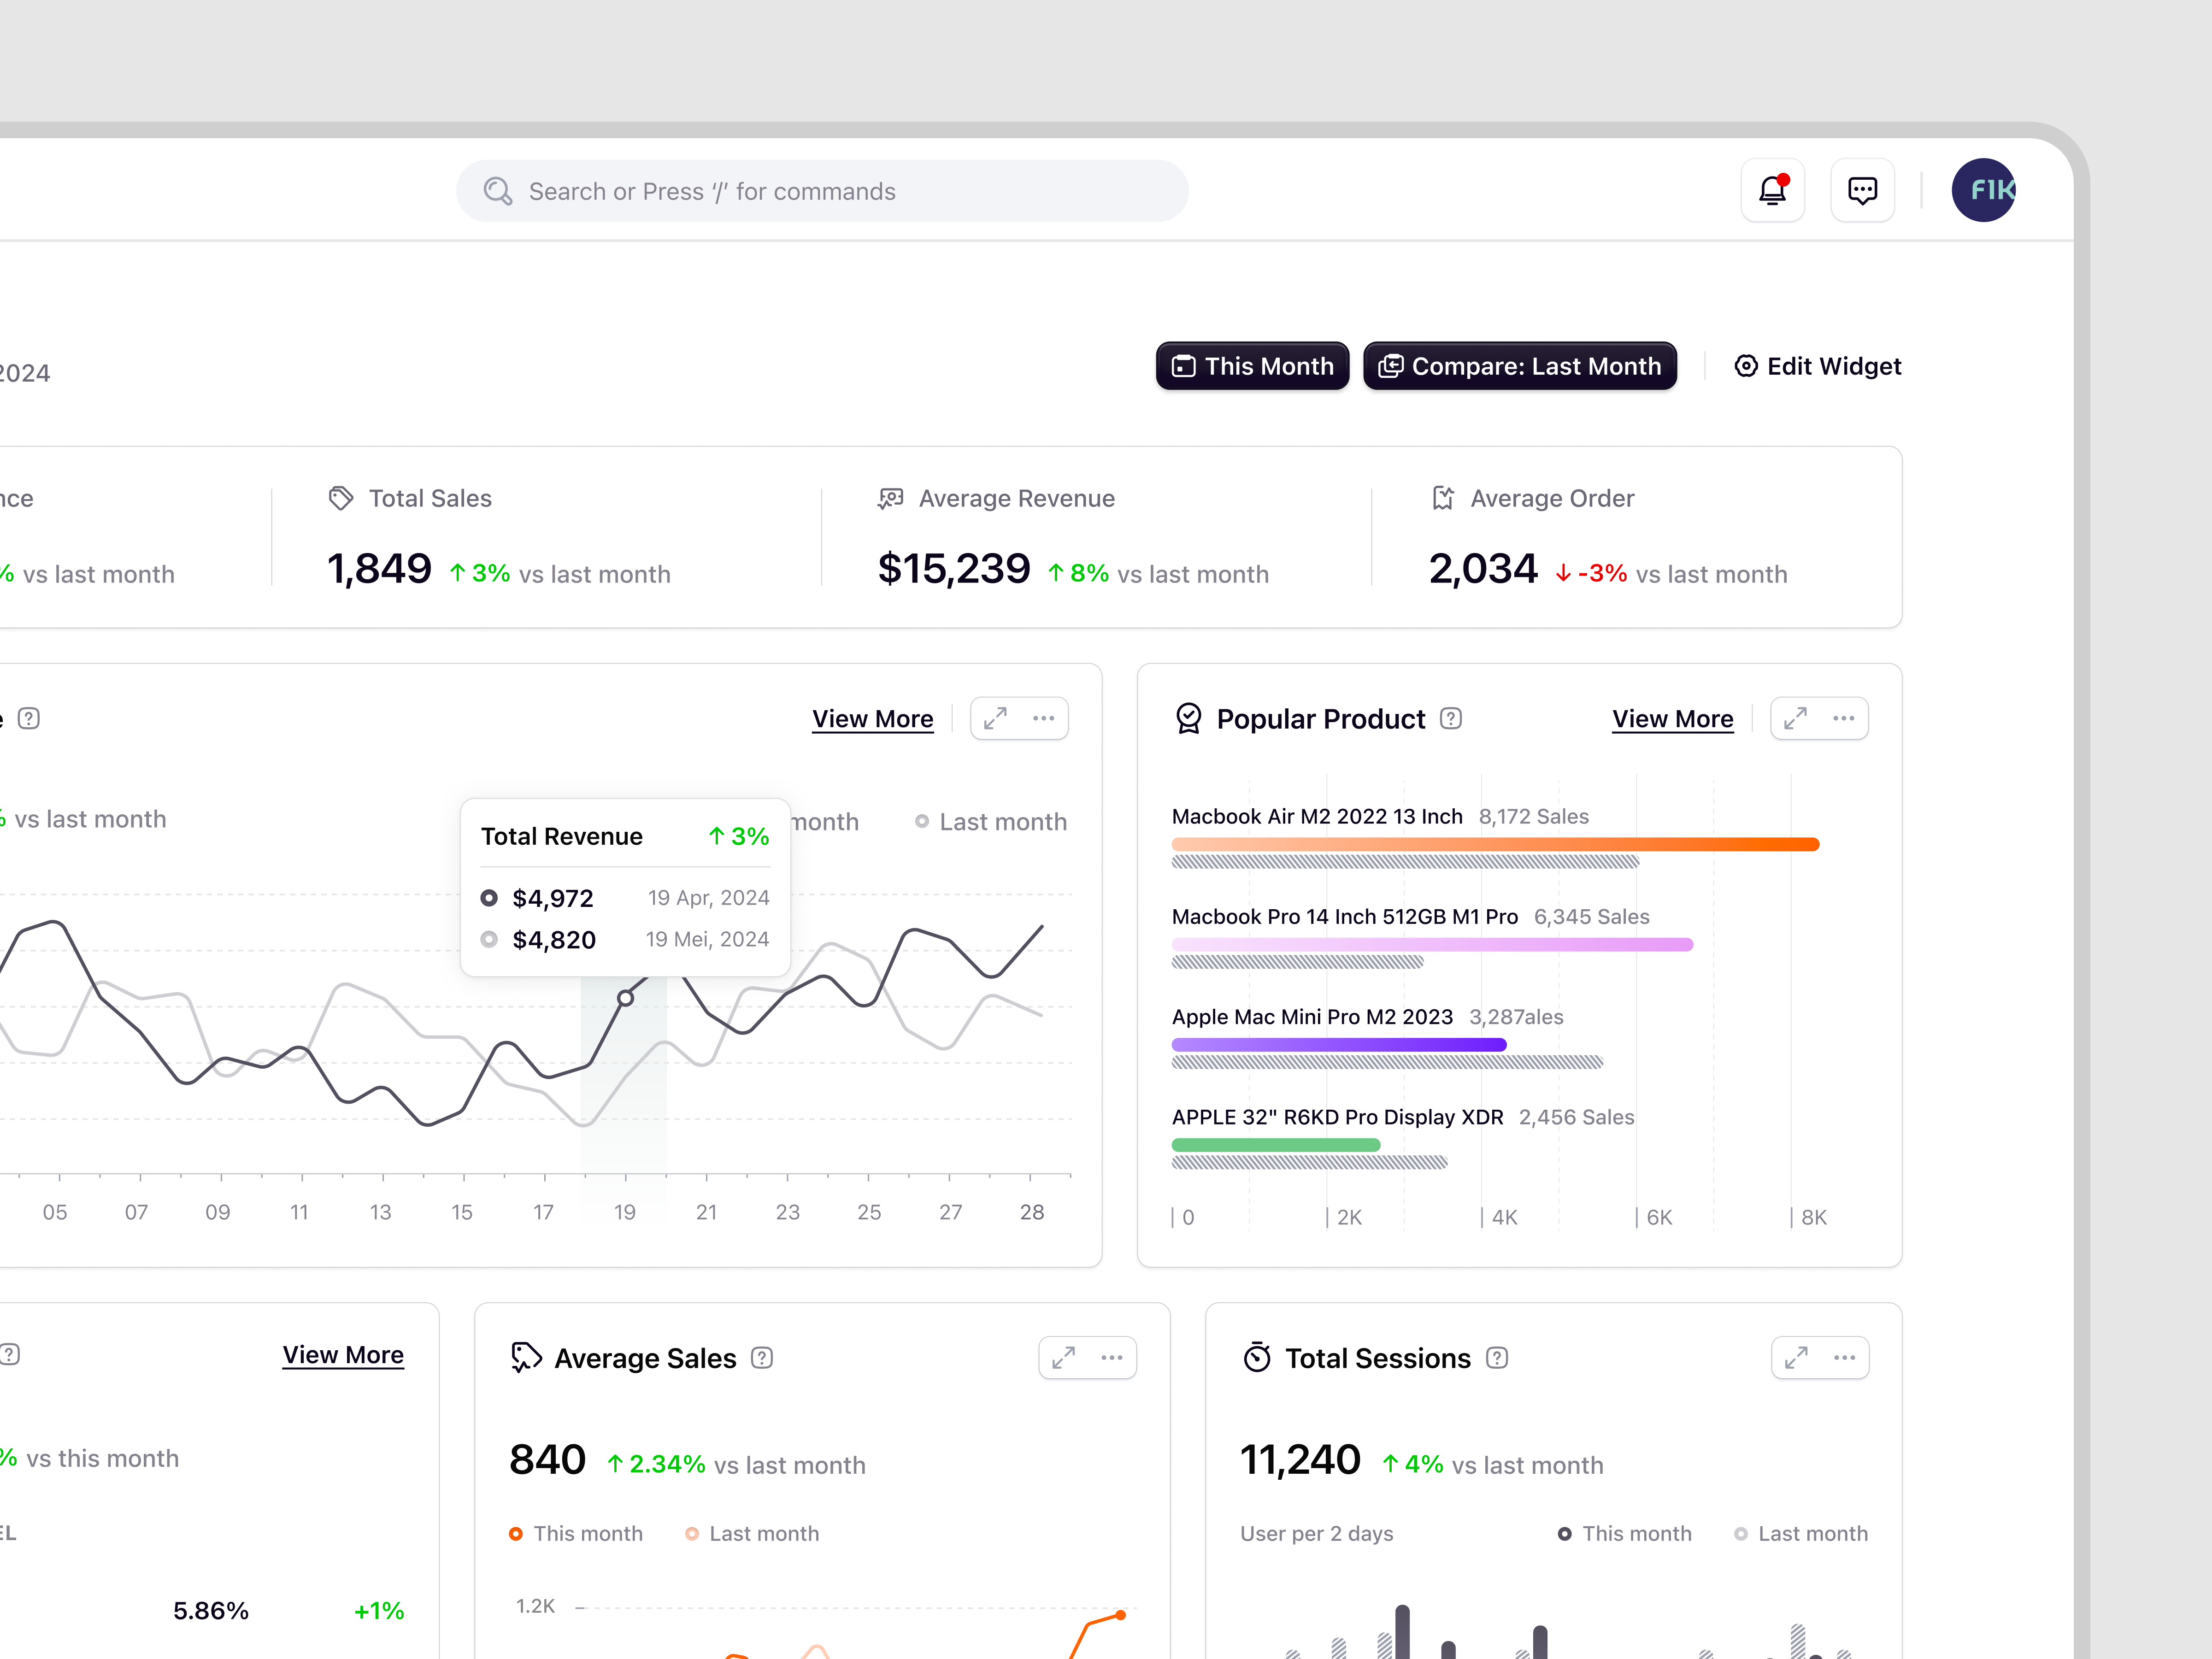Click the Edit Widget button
This screenshot has height=1659, width=2212.
(x=1816, y=366)
